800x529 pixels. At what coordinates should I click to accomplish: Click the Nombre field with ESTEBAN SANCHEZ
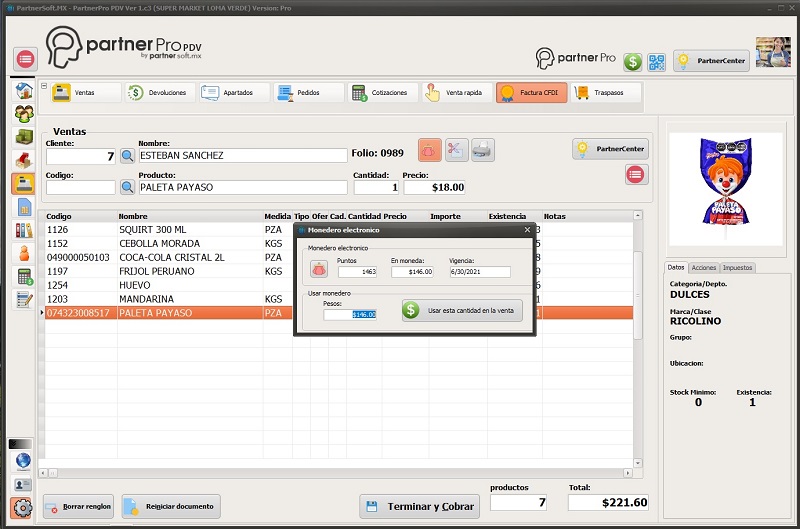point(243,156)
